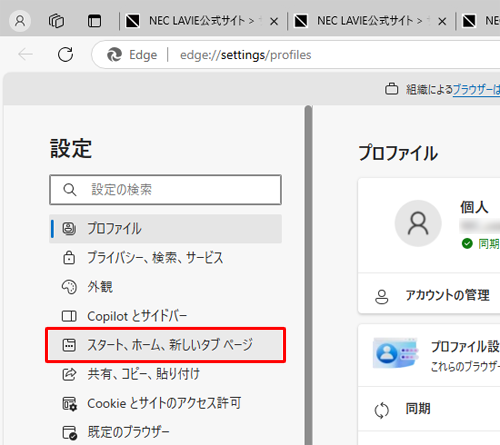Click the back arrow button
500x445 pixels.
25,54
